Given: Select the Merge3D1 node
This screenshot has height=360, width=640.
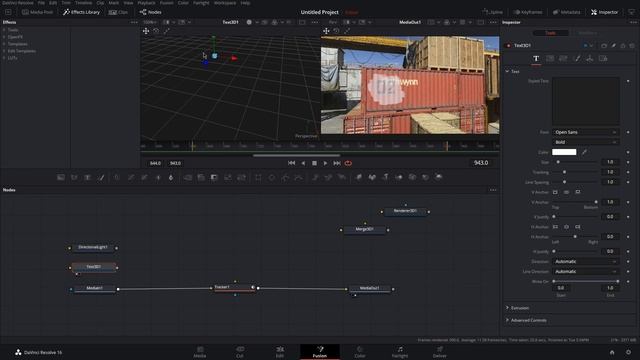Looking at the screenshot, I should 364,229.
